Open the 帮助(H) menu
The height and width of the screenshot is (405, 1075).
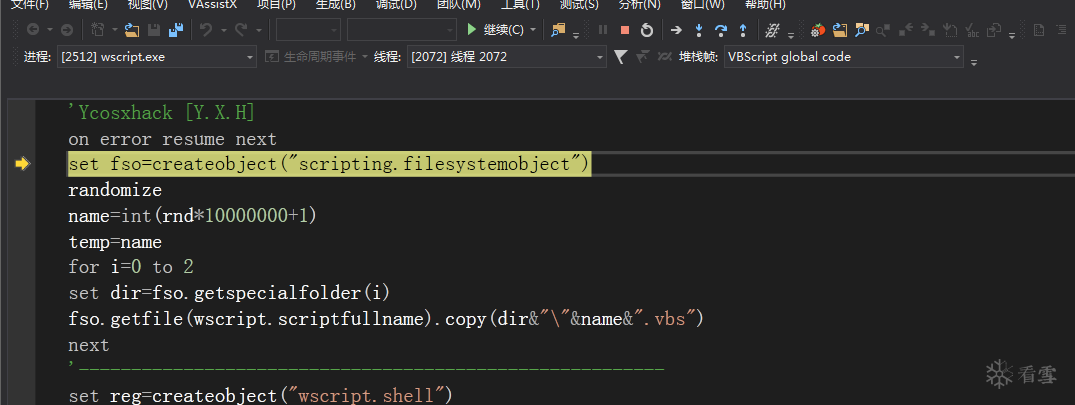(x=765, y=4)
